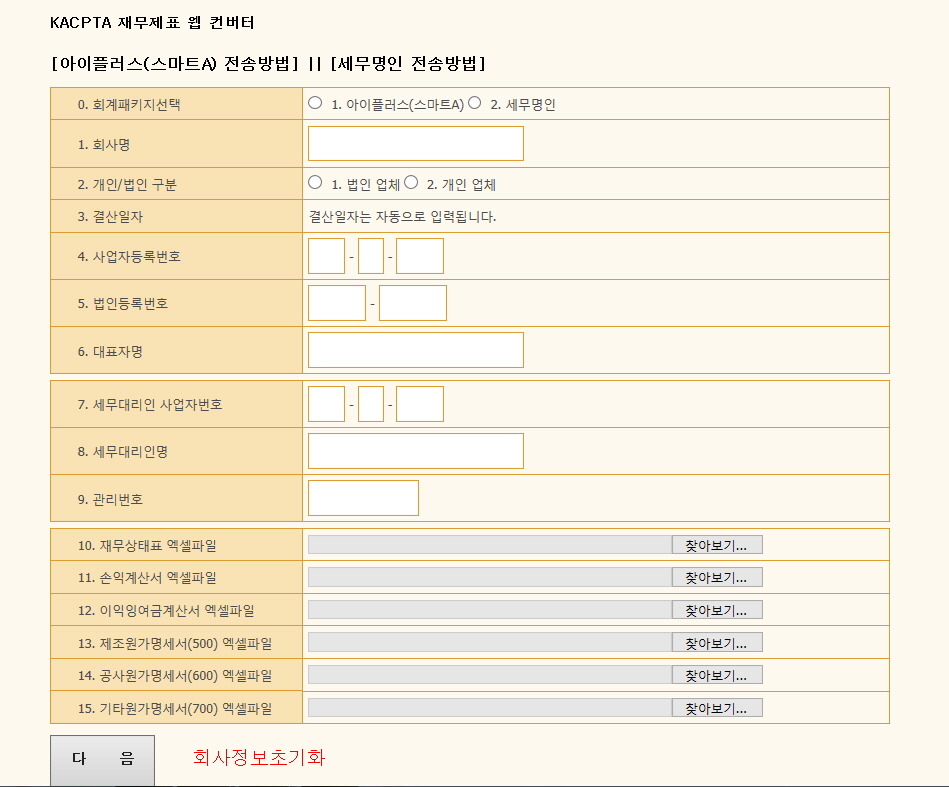Focus last 세무대리인 사업자번호 box
This screenshot has height=787, width=949.
[420, 404]
